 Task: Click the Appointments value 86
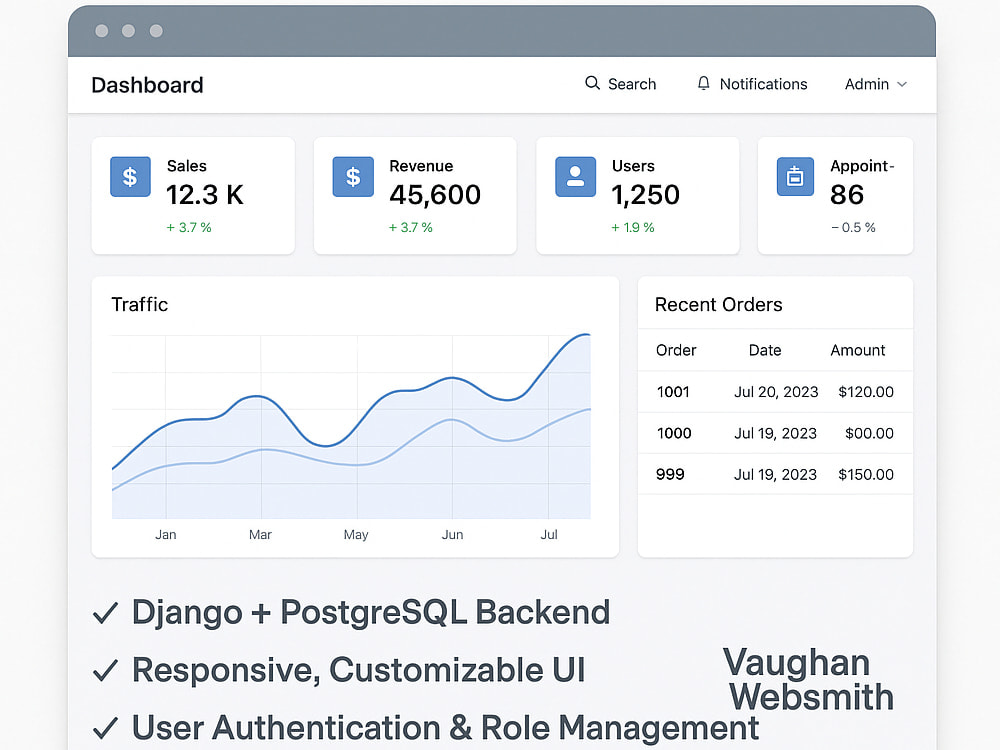(x=847, y=195)
